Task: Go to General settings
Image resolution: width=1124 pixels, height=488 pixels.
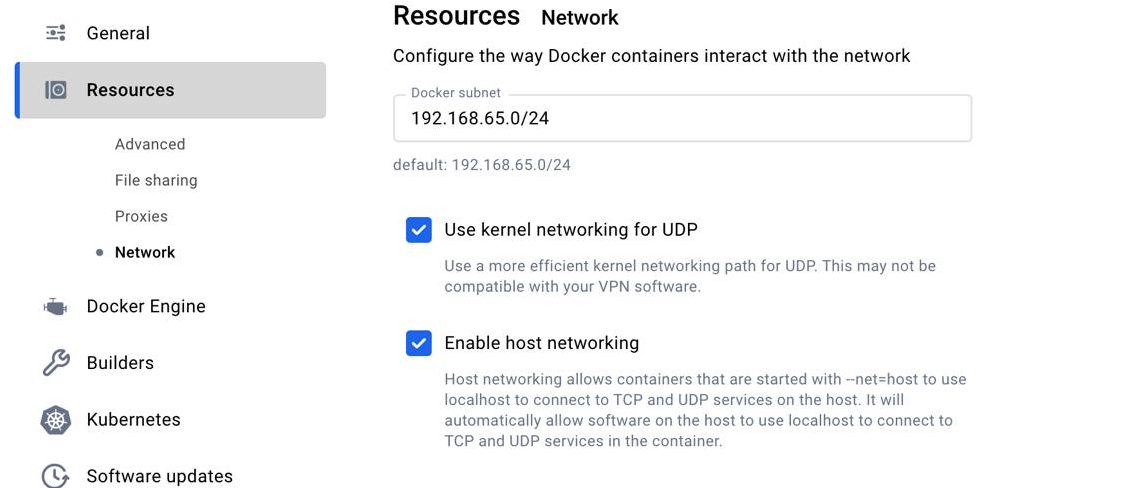Action: tap(118, 33)
